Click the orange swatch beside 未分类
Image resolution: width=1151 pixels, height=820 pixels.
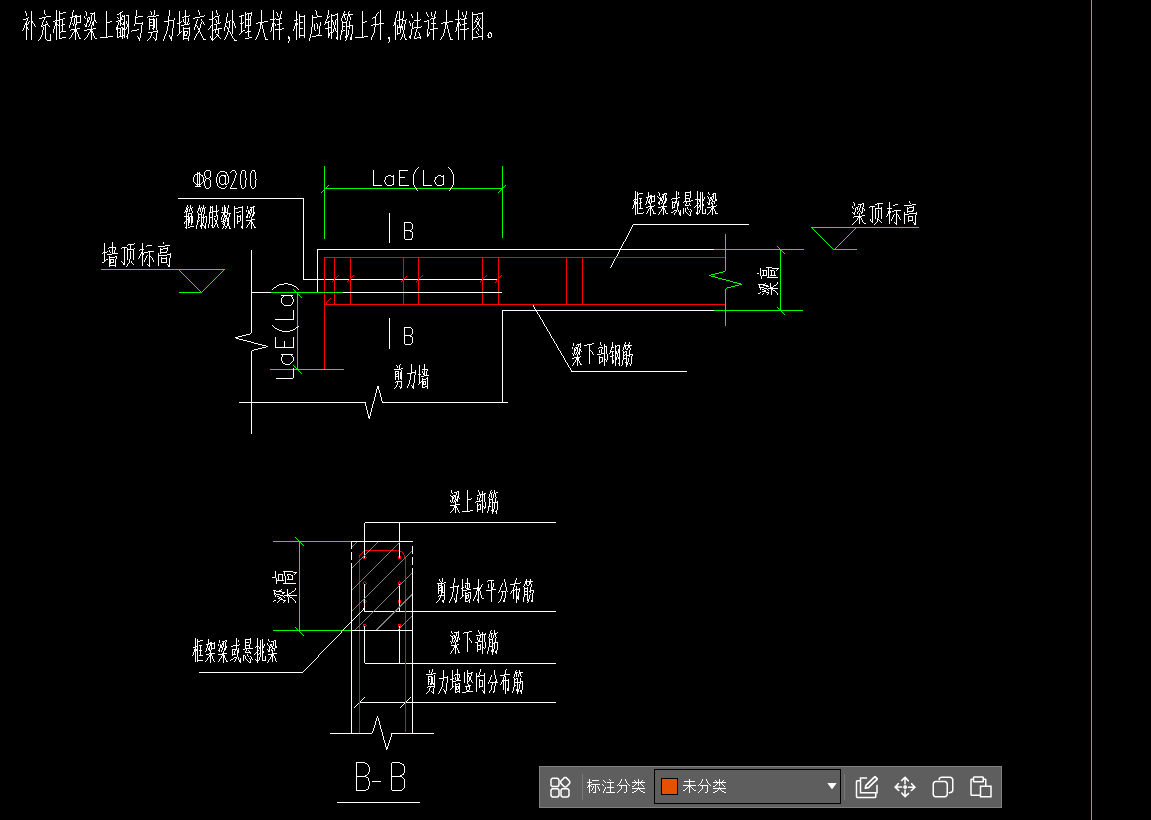[x=669, y=786]
